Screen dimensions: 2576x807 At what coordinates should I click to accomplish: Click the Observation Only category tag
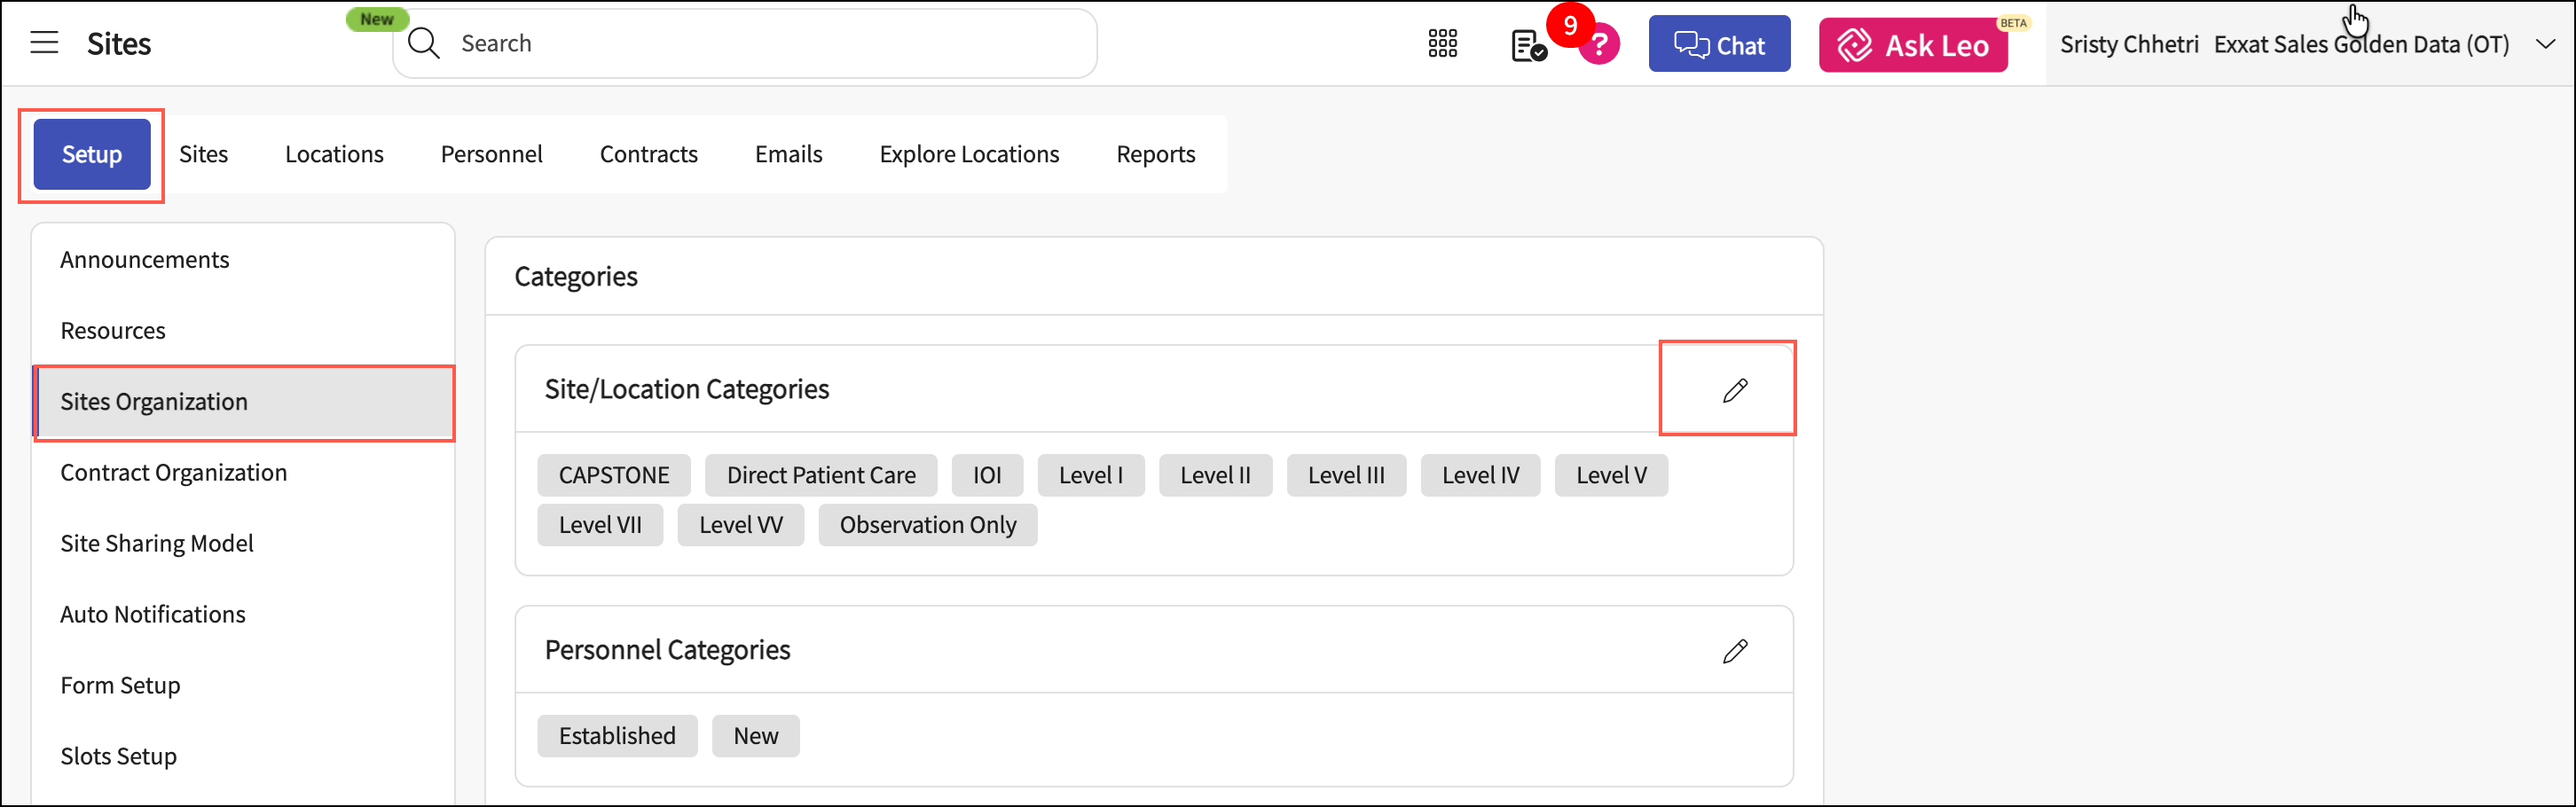[927, 526]
